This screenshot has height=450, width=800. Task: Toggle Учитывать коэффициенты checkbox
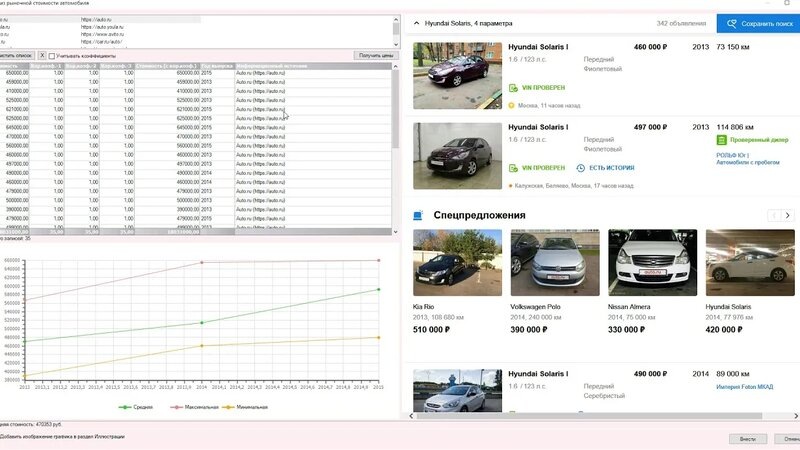coord(52,56)
